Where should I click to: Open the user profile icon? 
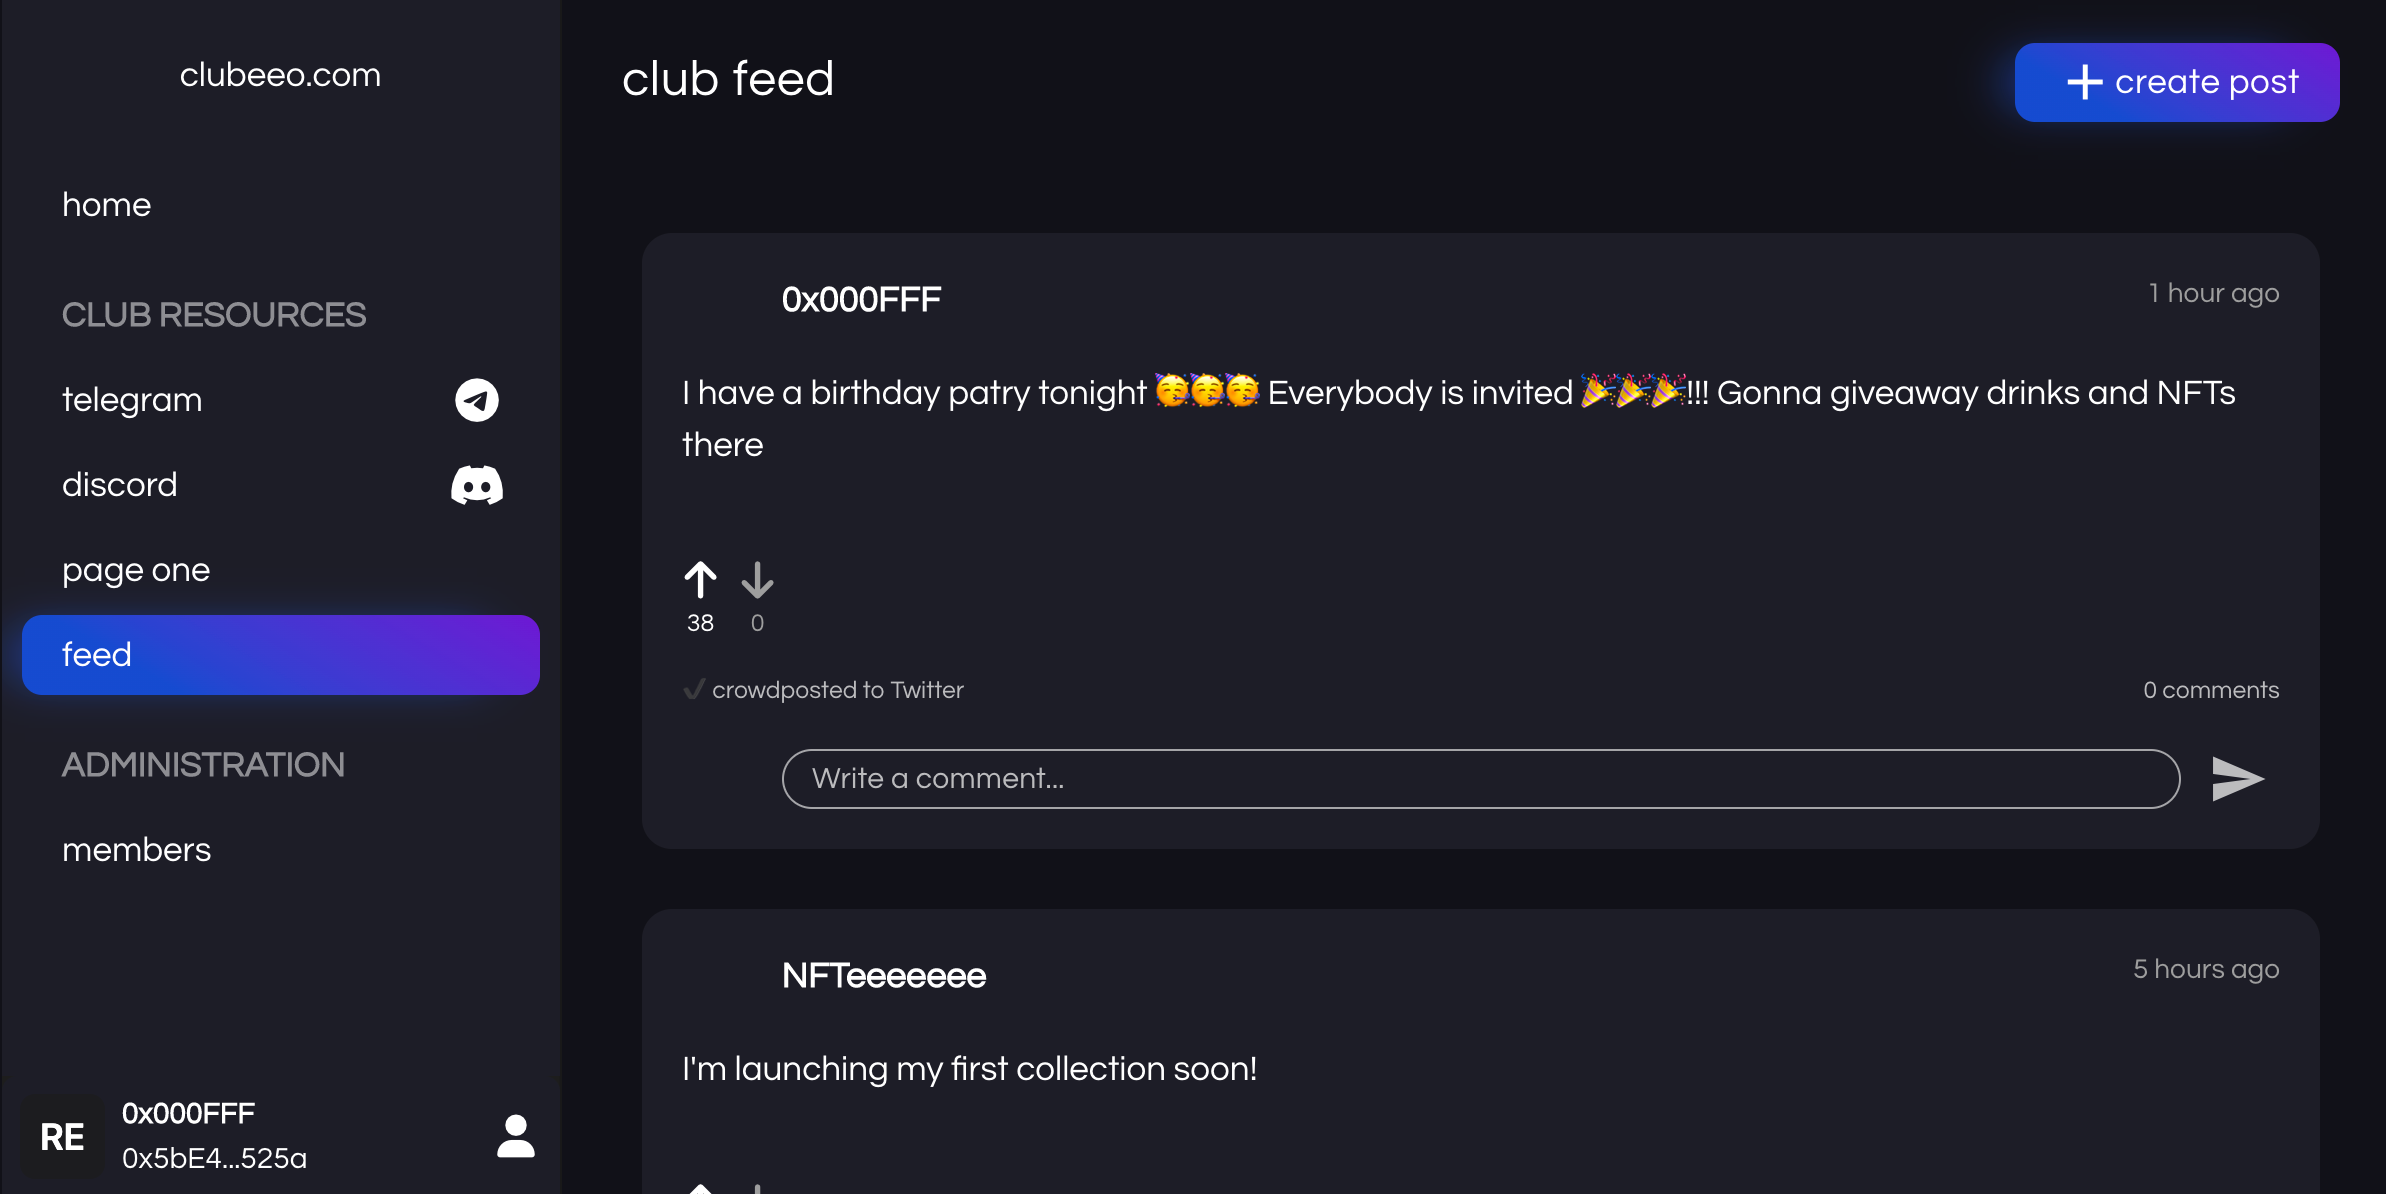point(516,1136)
